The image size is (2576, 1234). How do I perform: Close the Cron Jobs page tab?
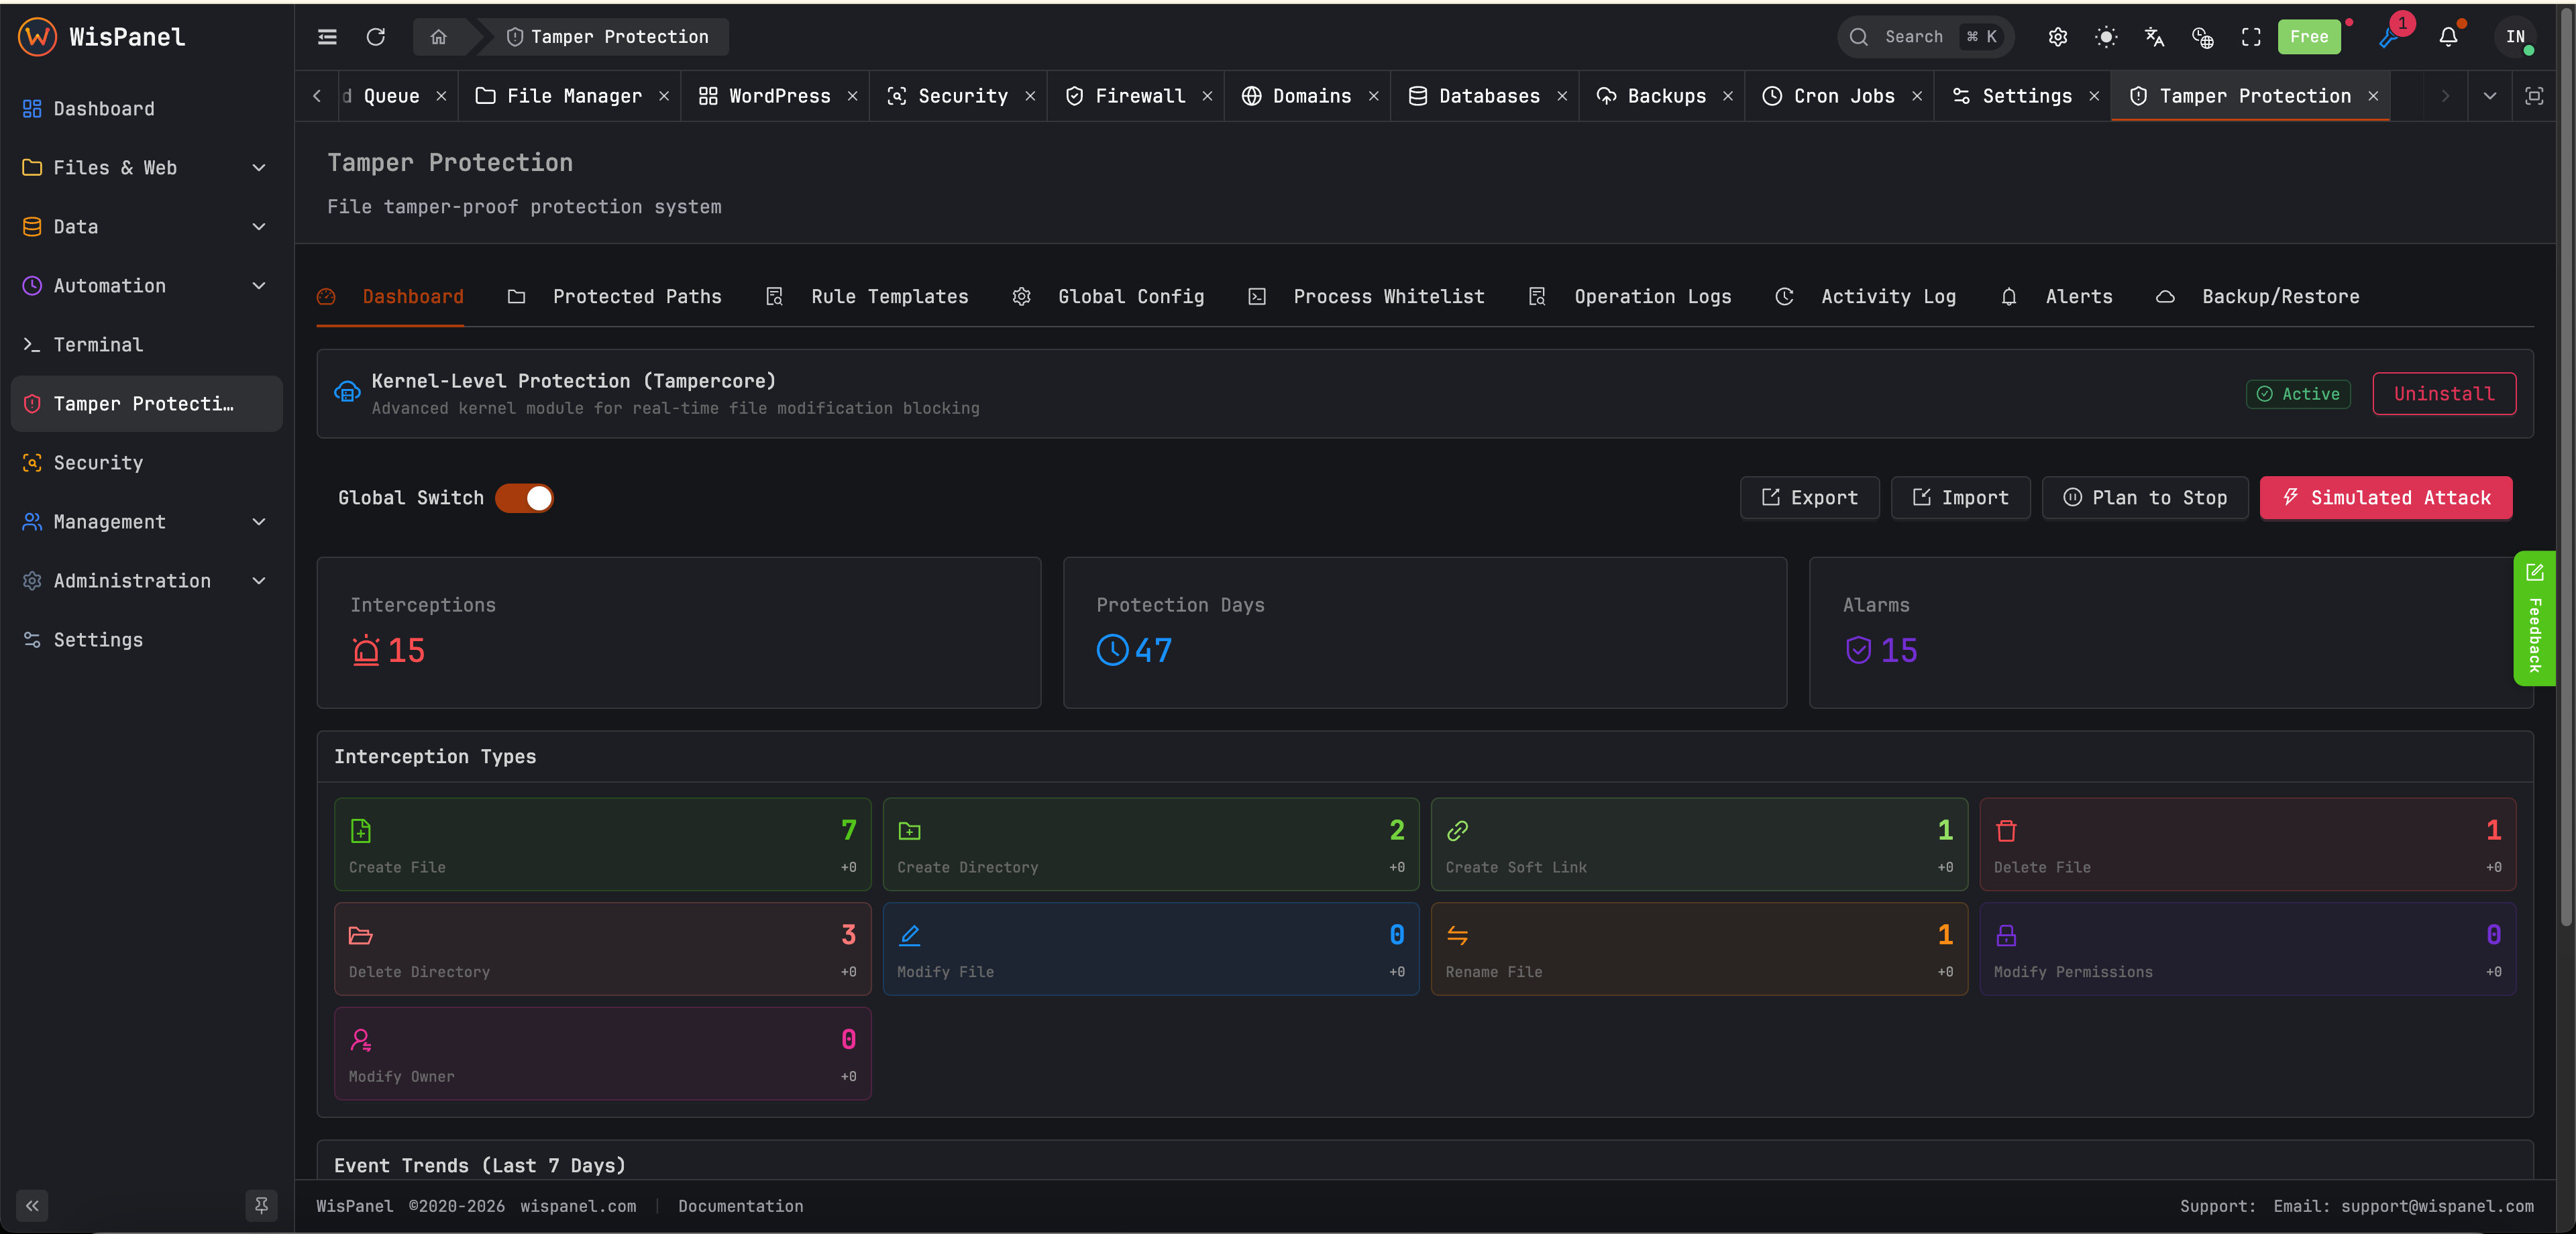pyautogui.click(x=1917, y=96)
